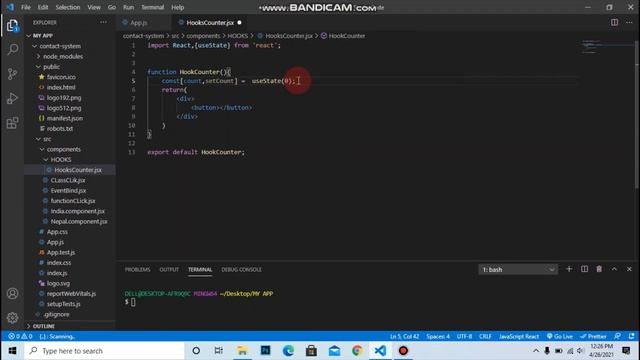
Task: Click the CRLF line ending setting
Action: pos(485,336)
